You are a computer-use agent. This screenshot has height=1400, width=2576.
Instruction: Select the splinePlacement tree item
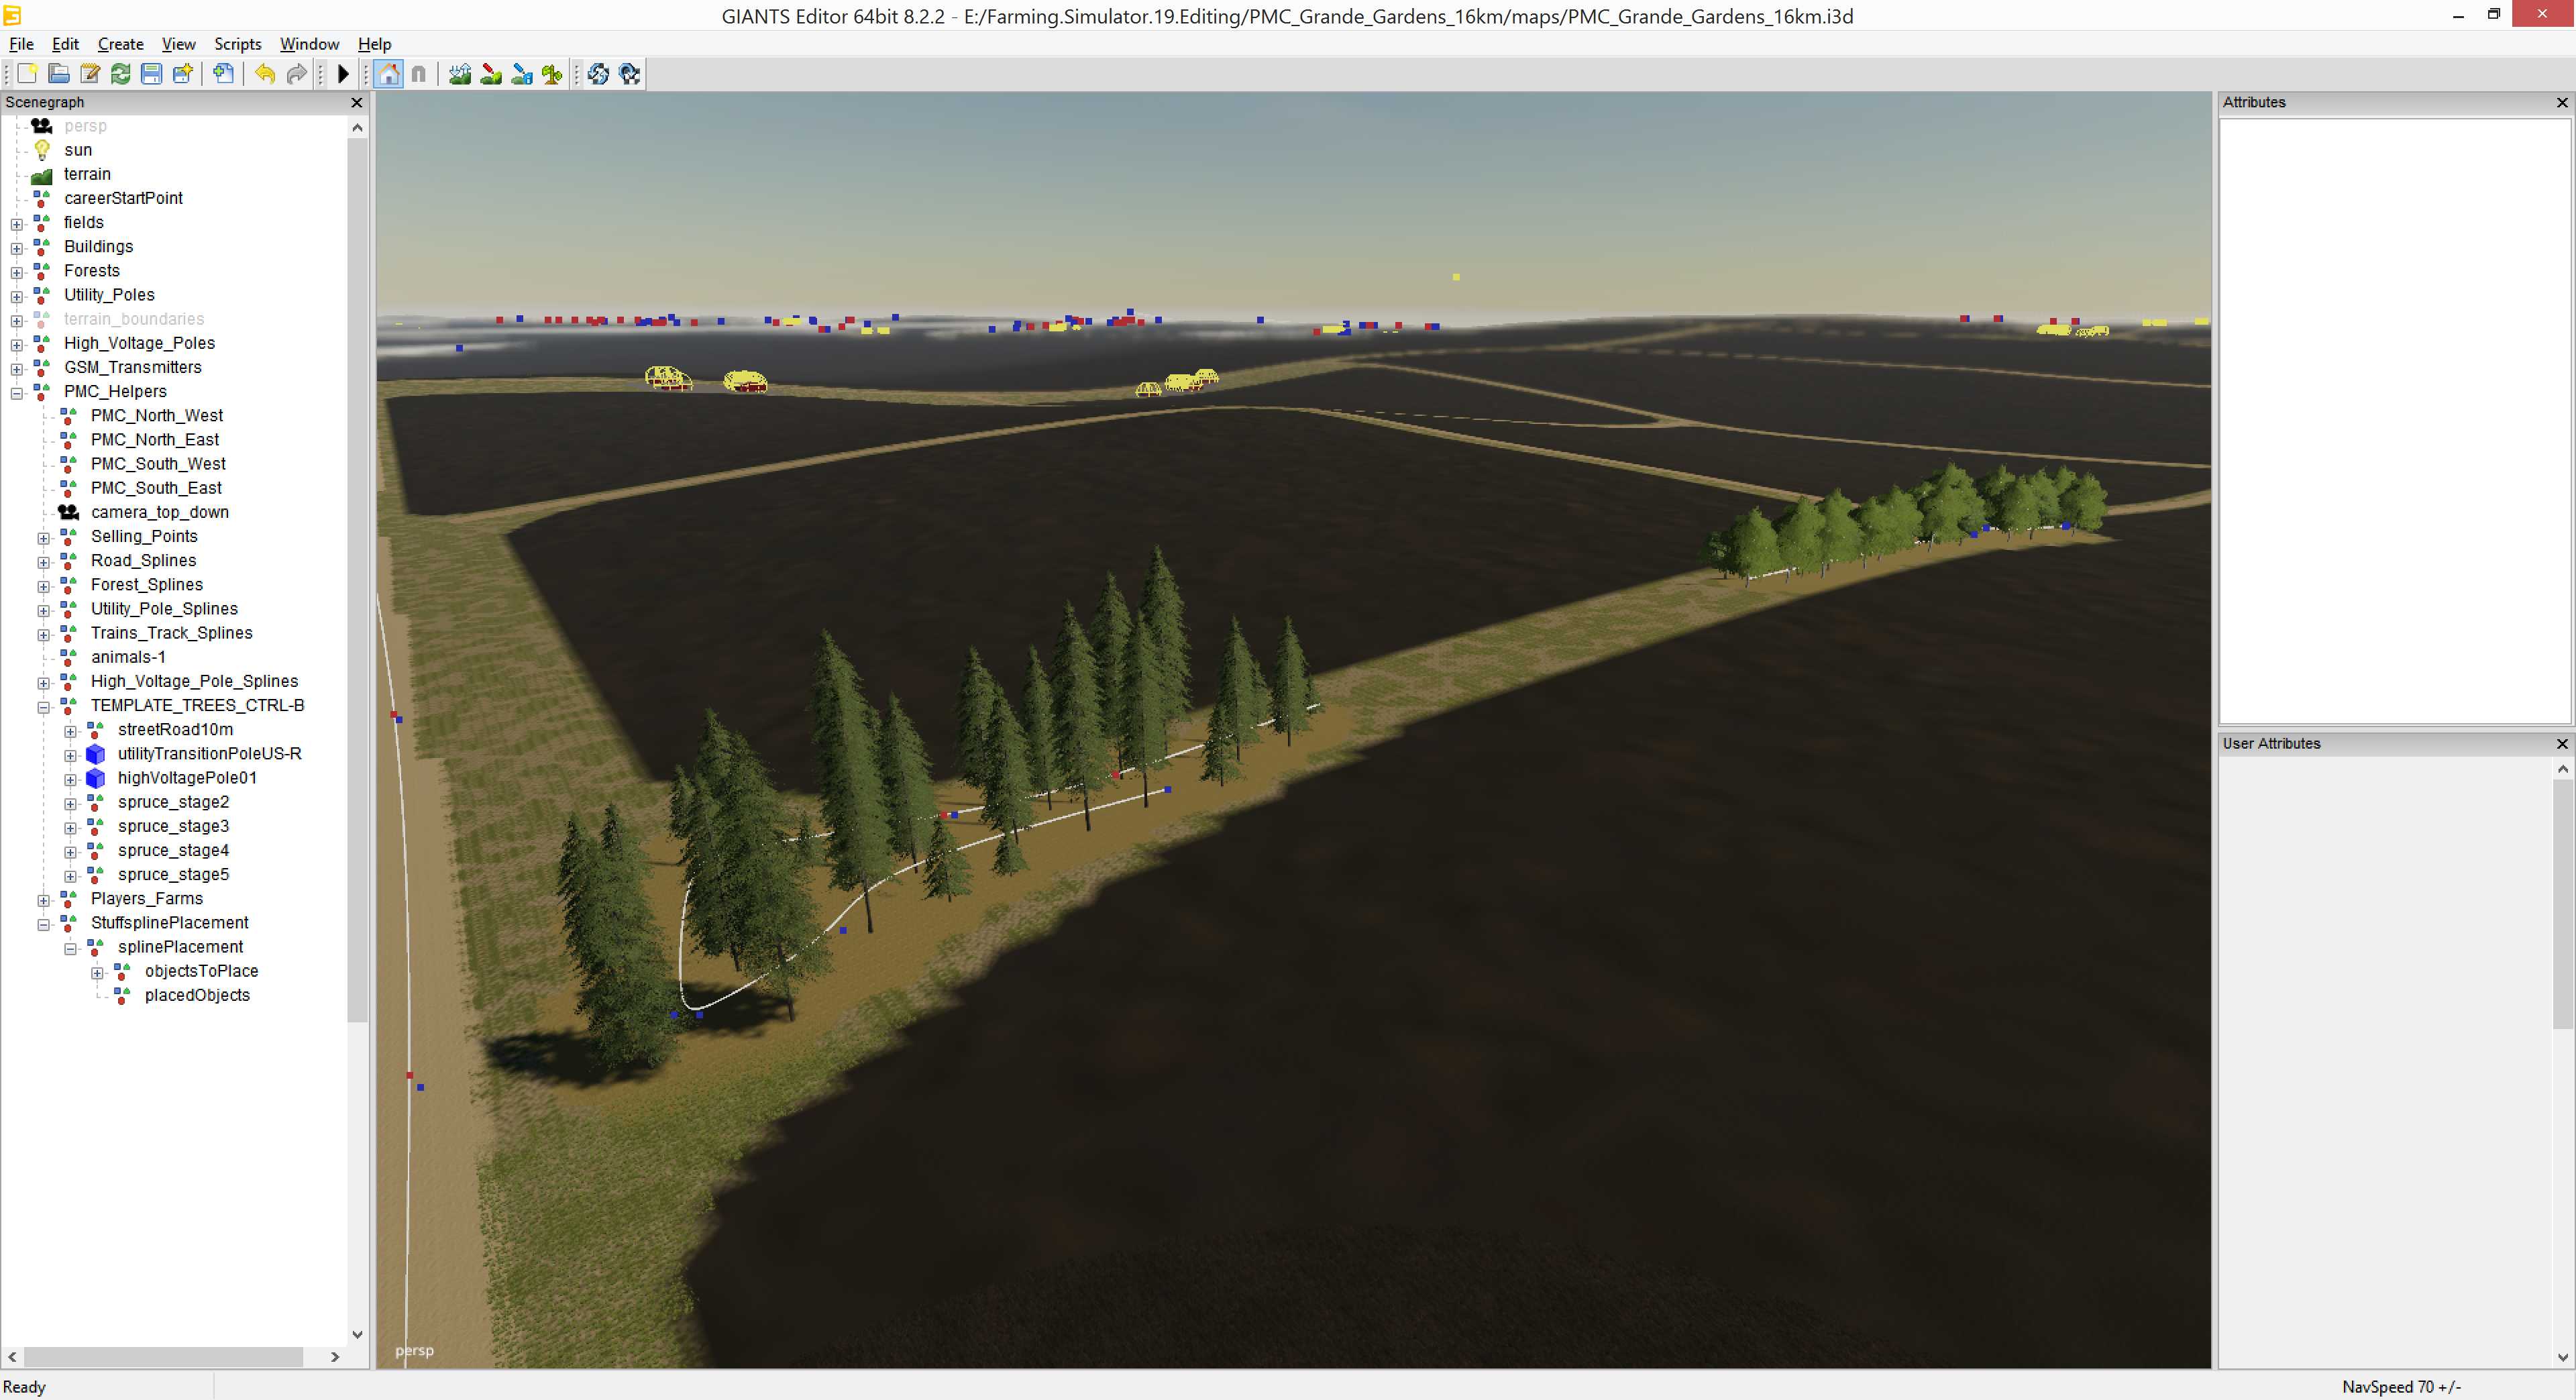point(181,947)
